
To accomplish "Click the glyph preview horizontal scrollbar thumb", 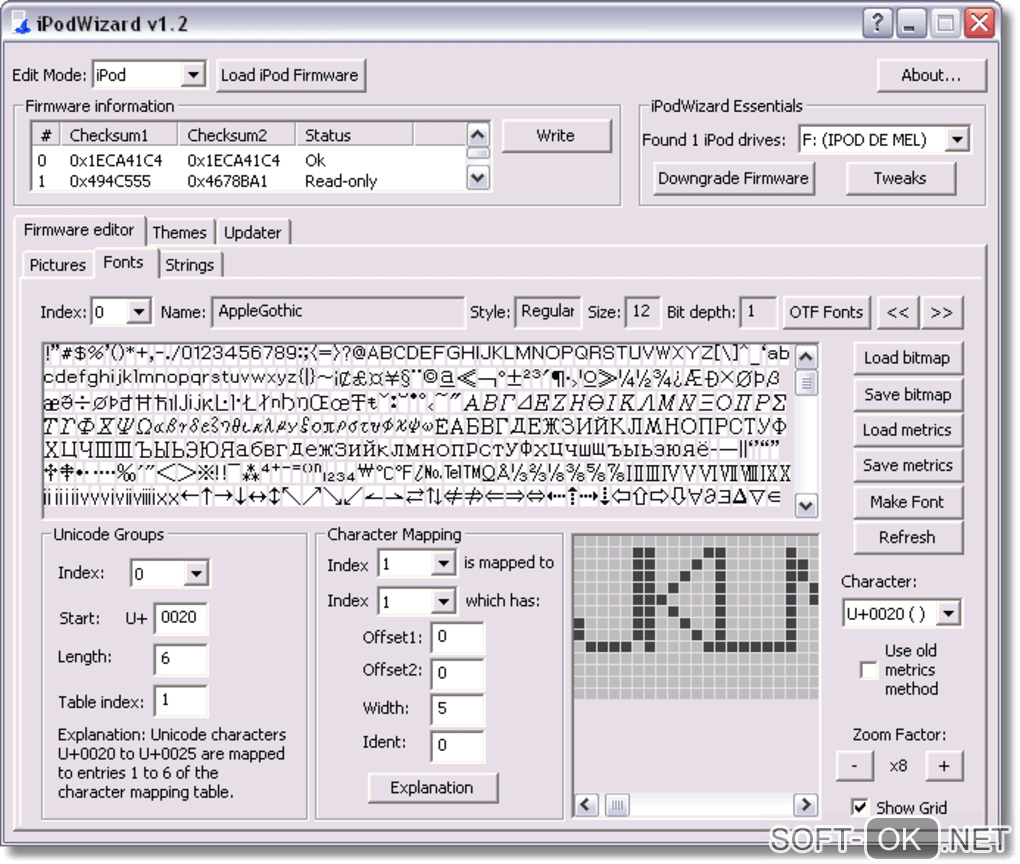I will tap(617, 805).
